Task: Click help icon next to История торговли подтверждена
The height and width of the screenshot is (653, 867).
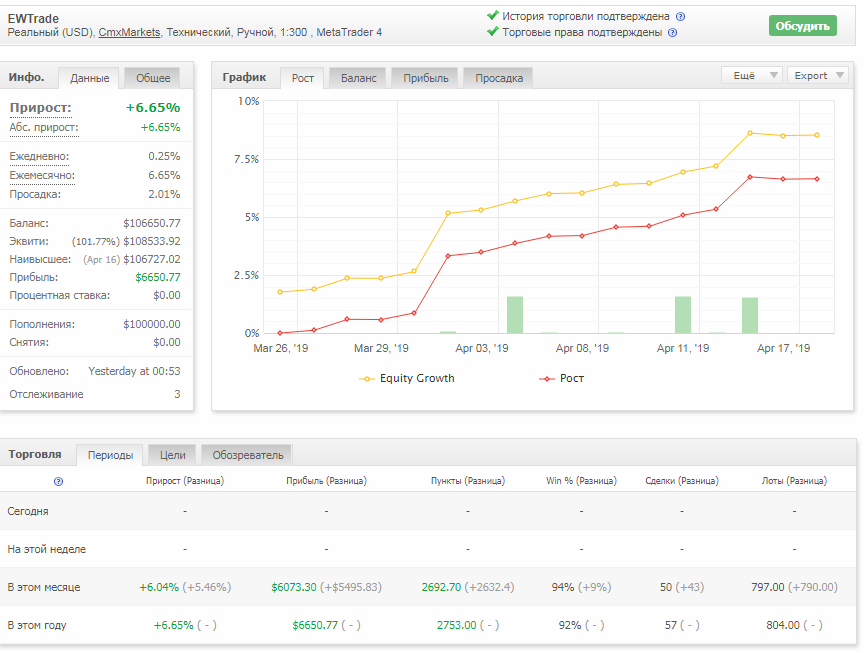Action: 681,17
